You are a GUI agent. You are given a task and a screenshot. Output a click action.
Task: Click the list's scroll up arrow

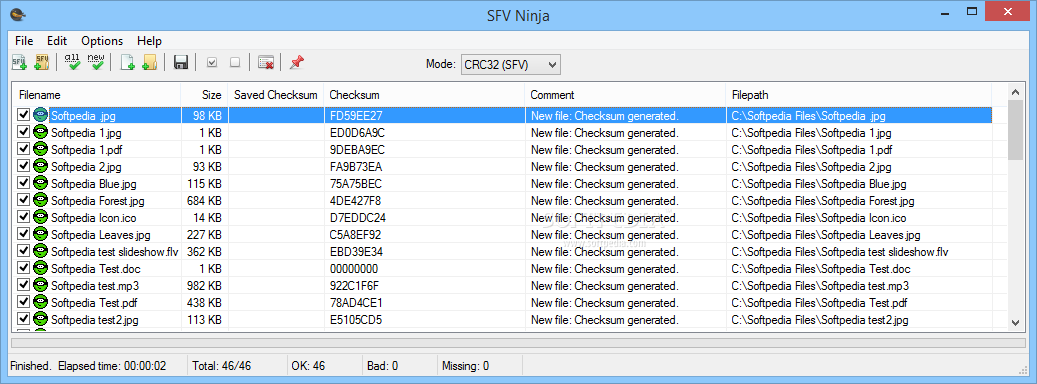click(x=1016, y=92)
